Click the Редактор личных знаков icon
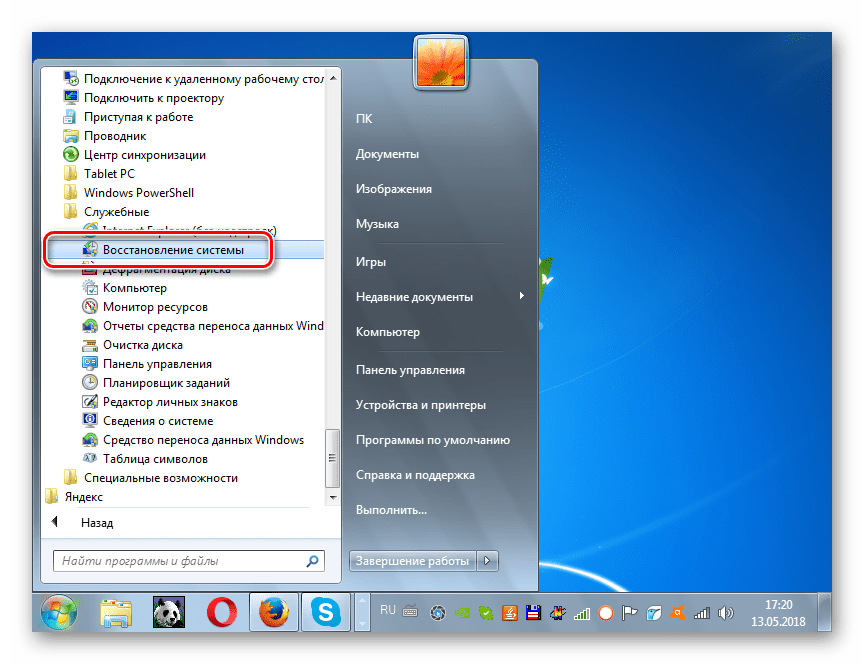Image resolution: width=864 pixels, height=664 pixels. coord(90,401)
